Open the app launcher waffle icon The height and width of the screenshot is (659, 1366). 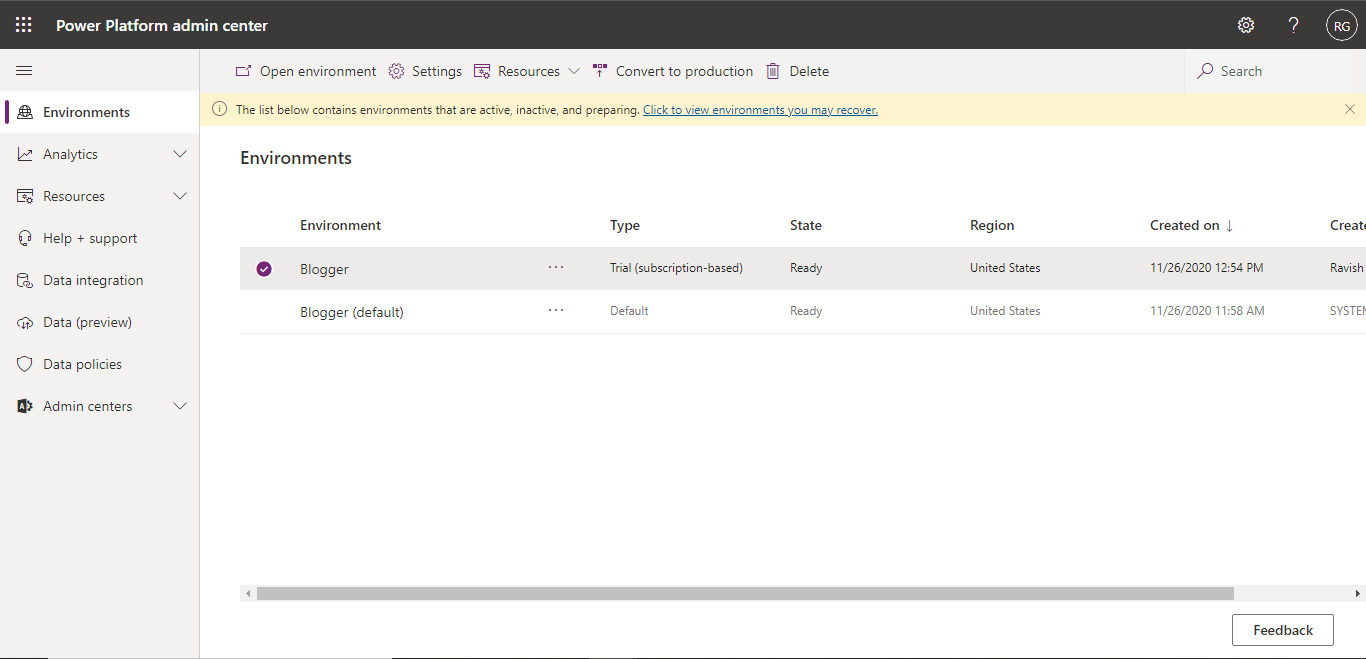coord(24,25)
